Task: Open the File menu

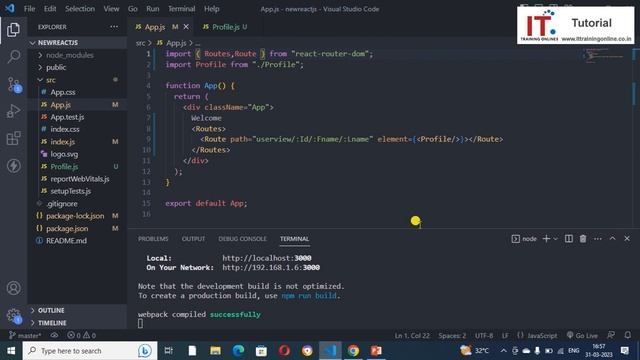Action: [29, 9]
